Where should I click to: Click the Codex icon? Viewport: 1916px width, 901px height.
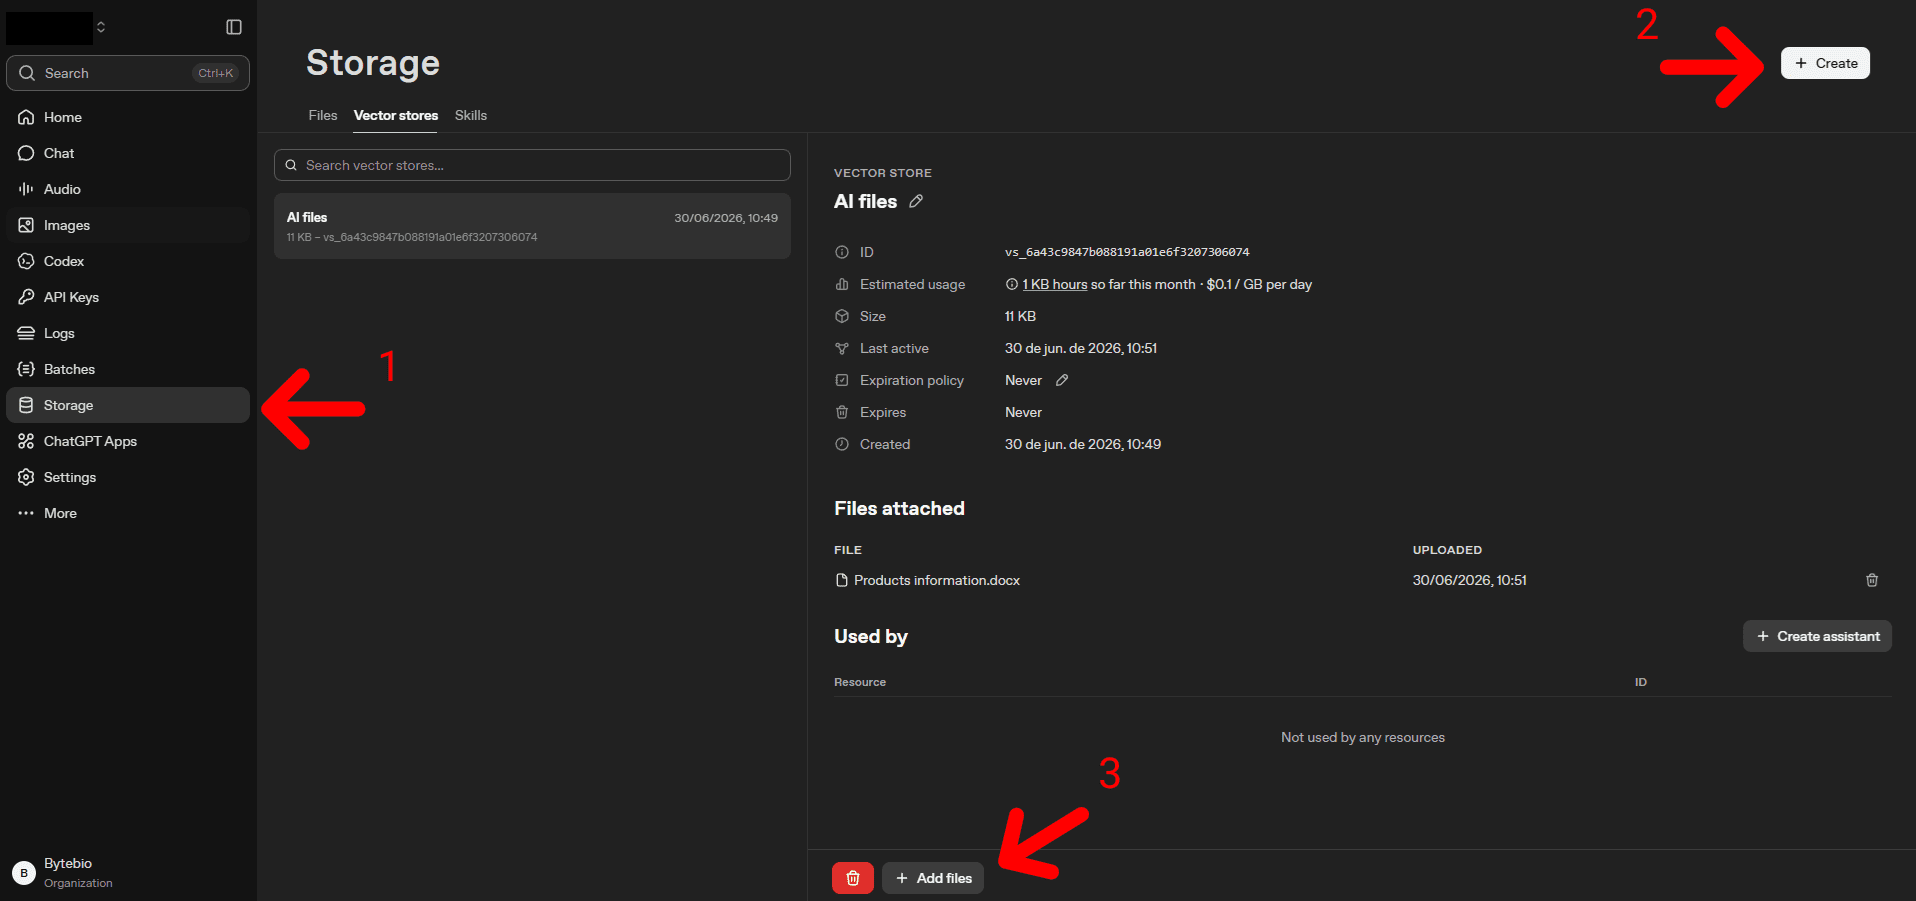pos(26,261)
